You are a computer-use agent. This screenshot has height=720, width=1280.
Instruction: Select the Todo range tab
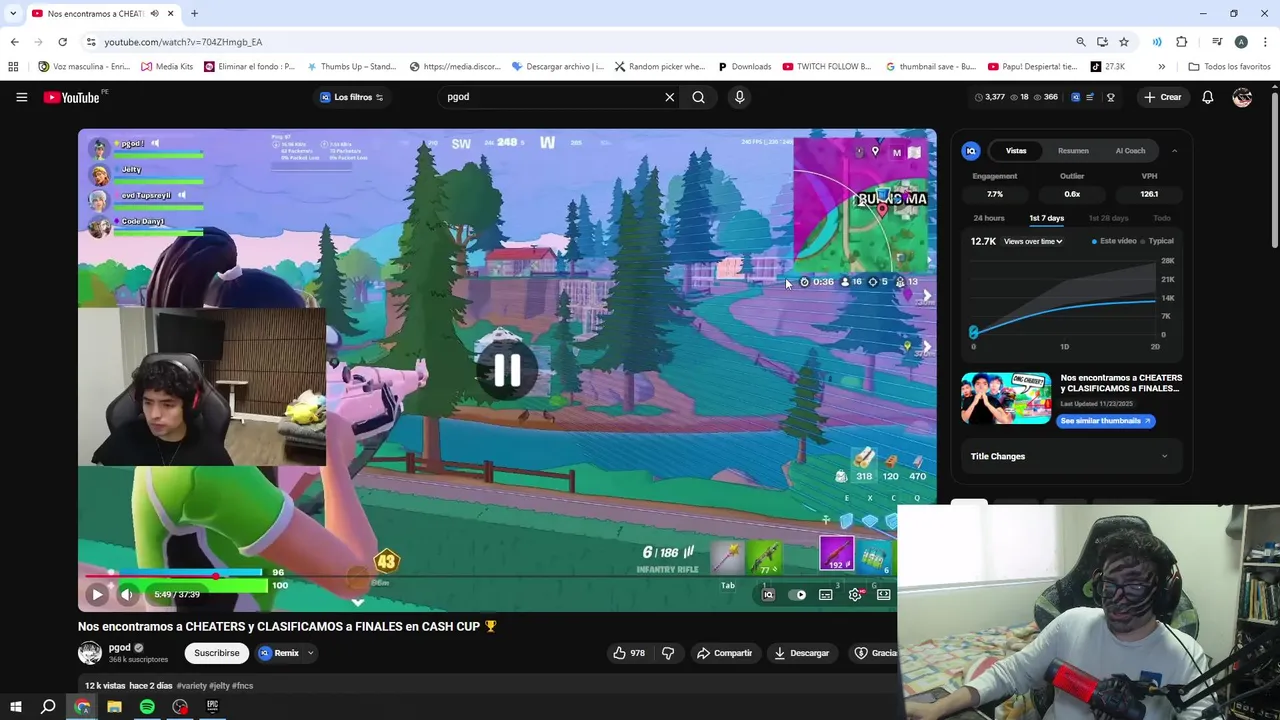(x=1161, y=218)
